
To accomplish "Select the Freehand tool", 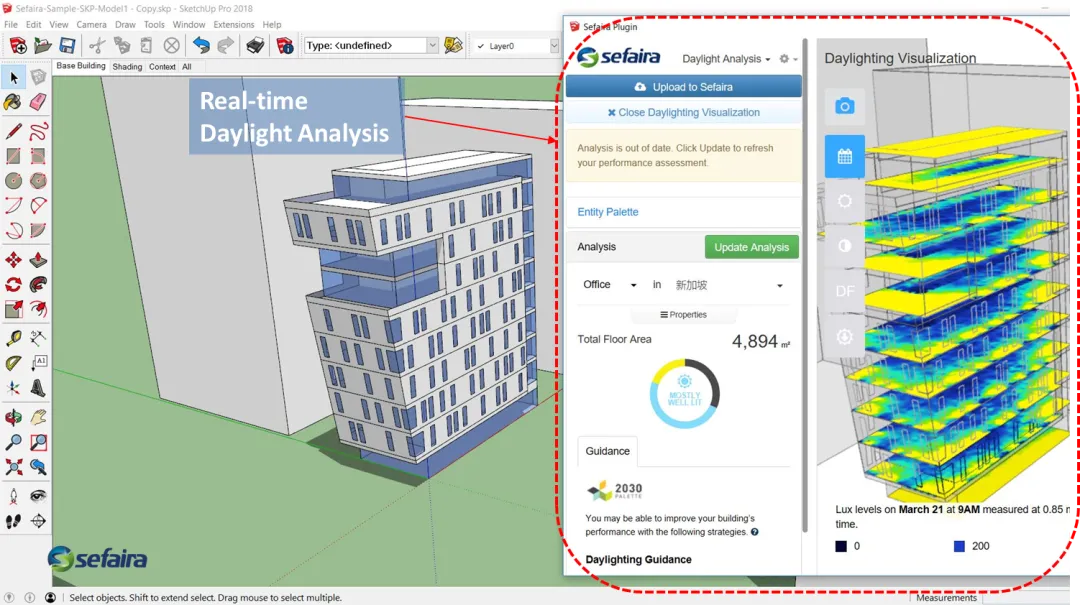I will [39, 131].
